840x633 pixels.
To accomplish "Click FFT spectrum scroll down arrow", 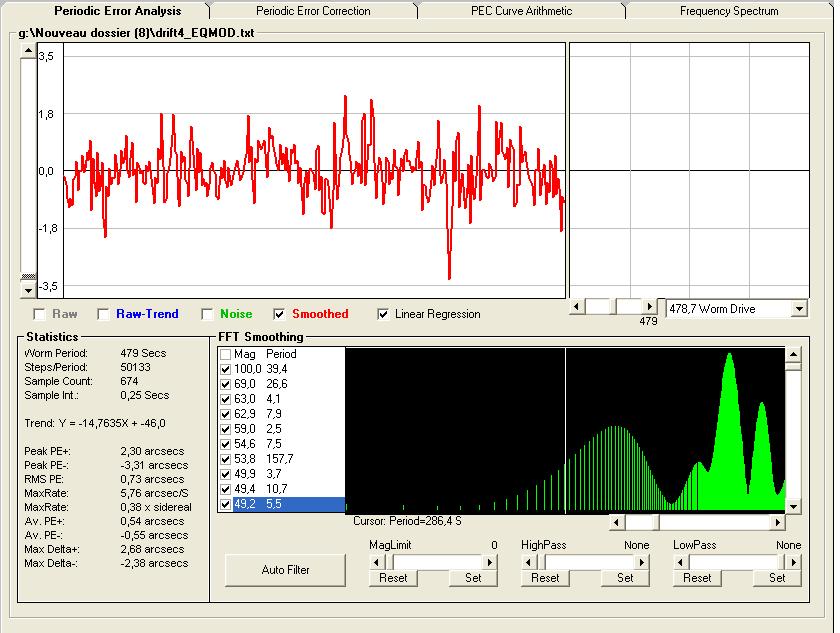I will pyautogui.click(x=793, y=507).
